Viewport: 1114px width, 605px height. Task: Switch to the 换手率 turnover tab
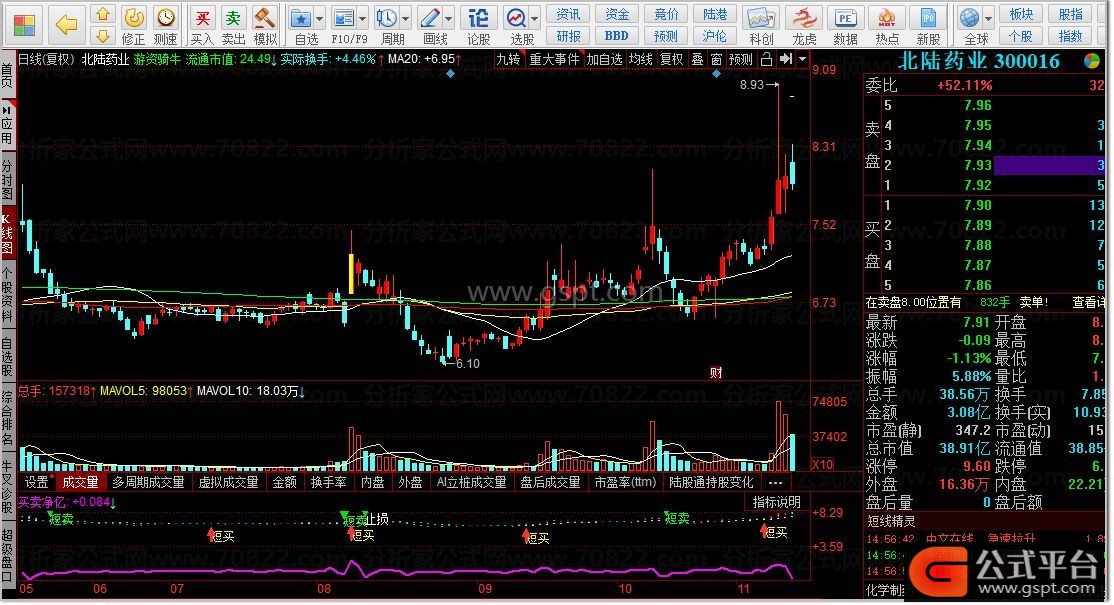(x=328, y=483)
